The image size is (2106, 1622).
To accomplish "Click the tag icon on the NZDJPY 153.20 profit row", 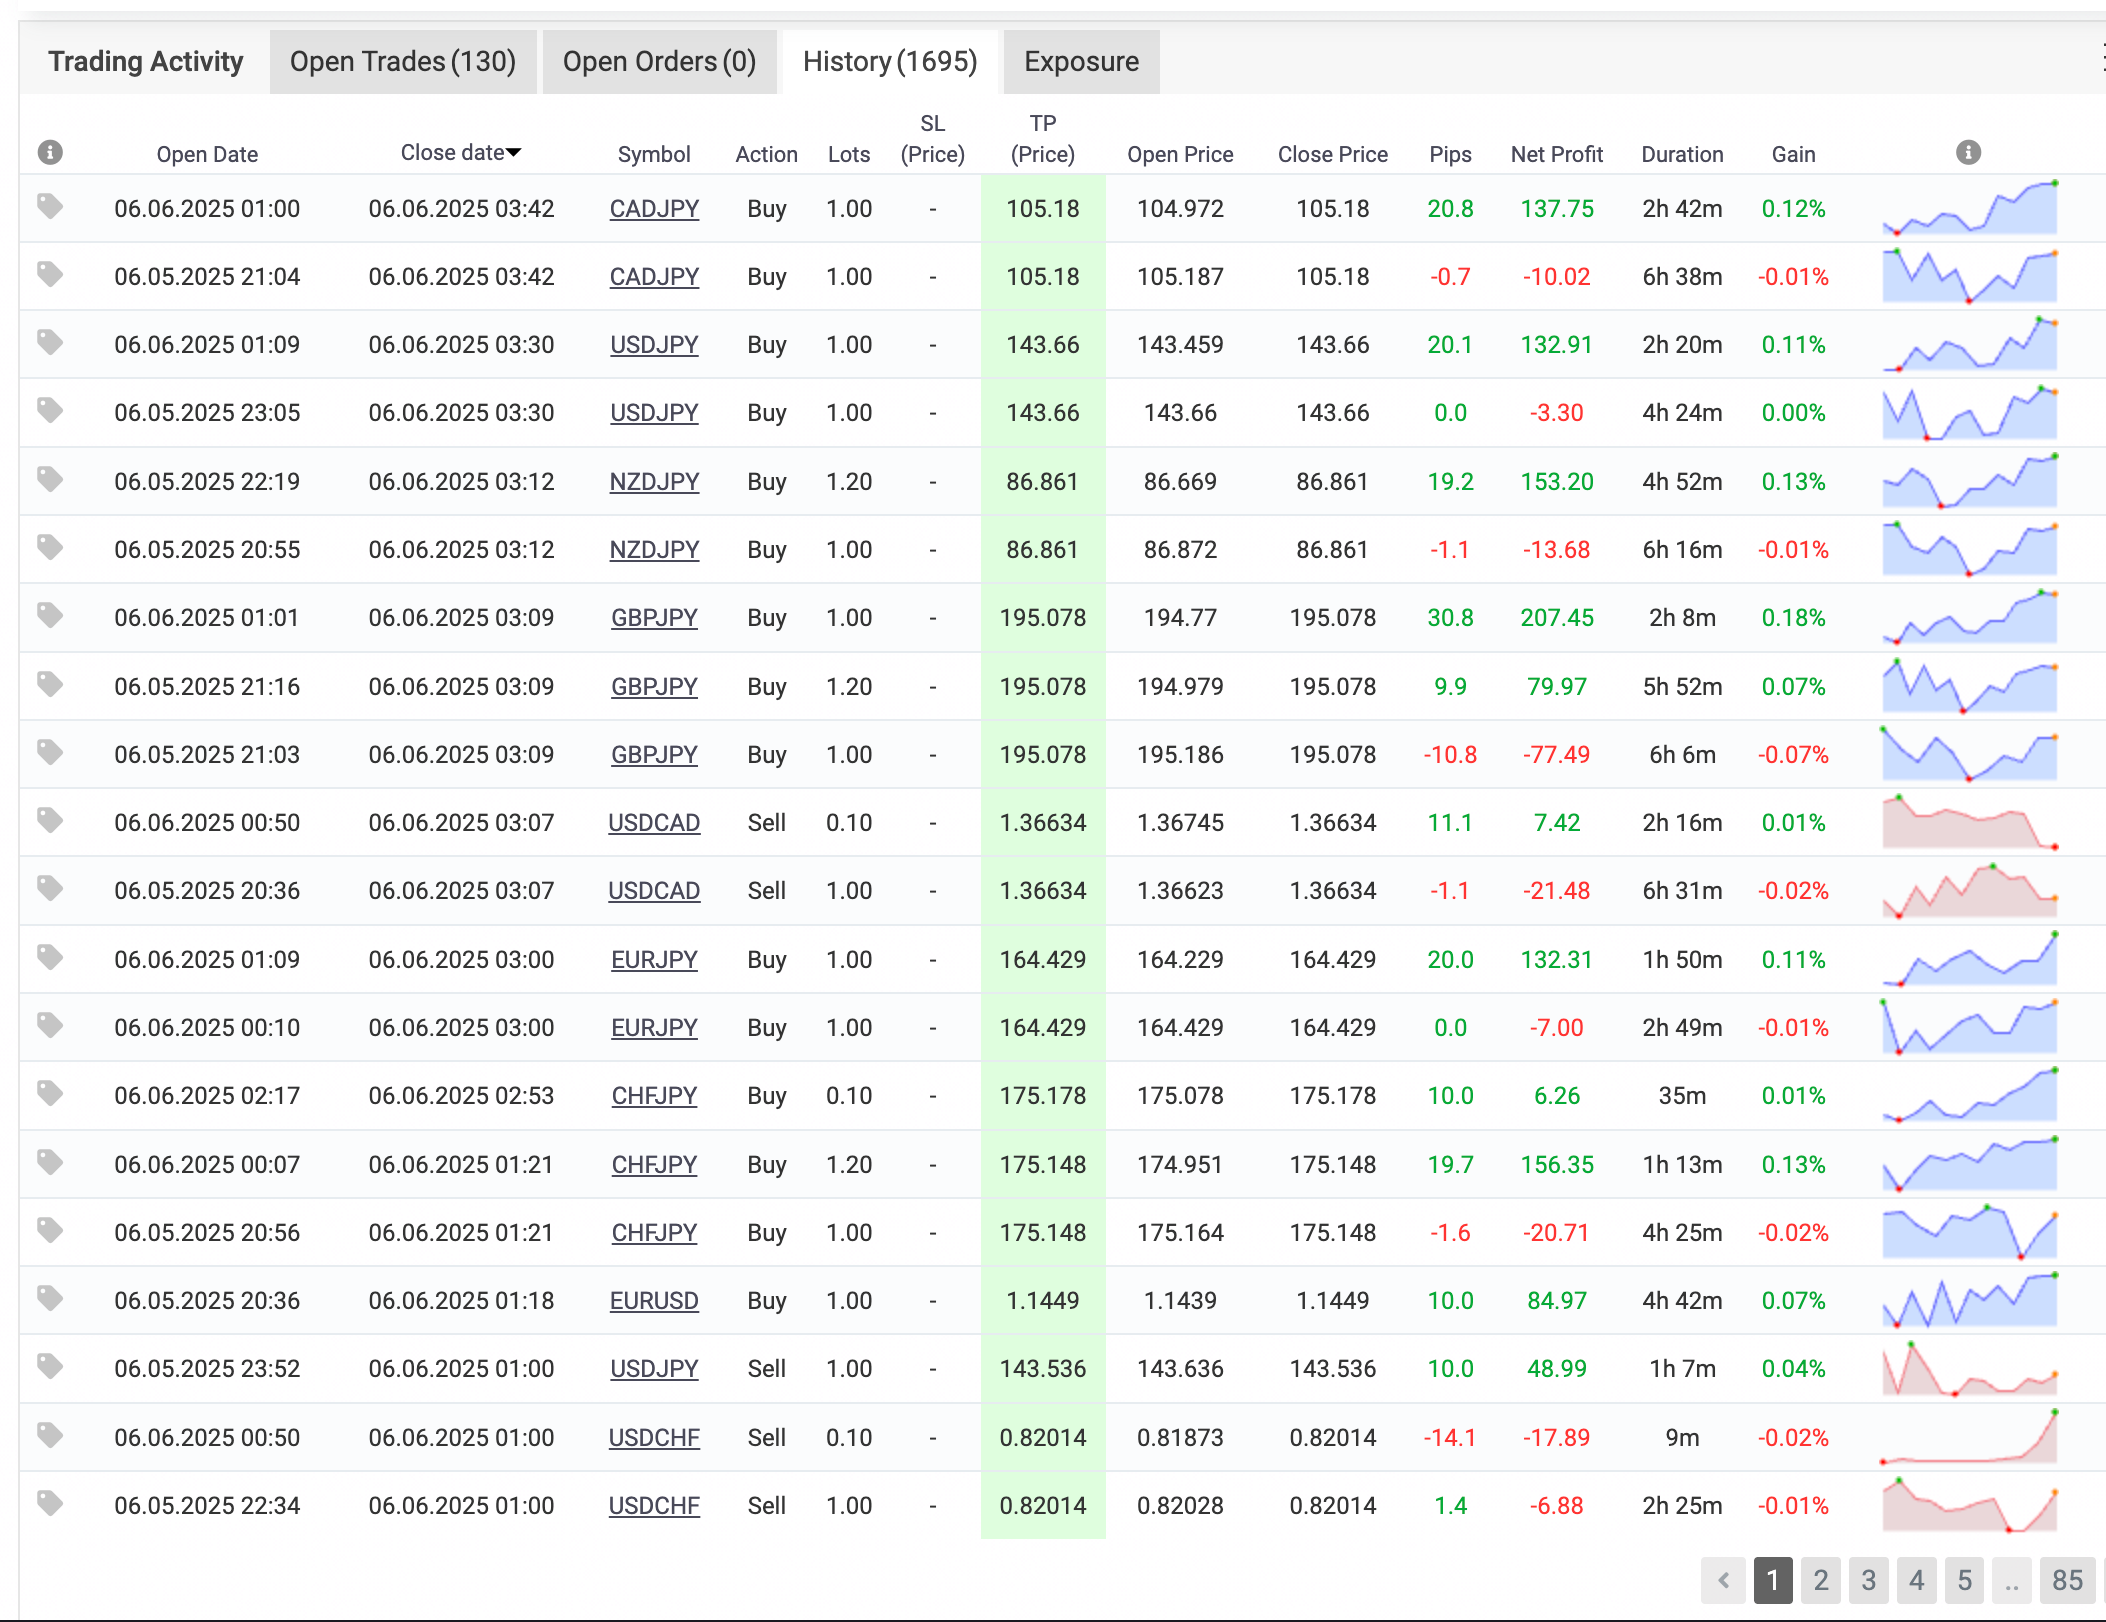I will pyautogui.click(x=50, y=480).
